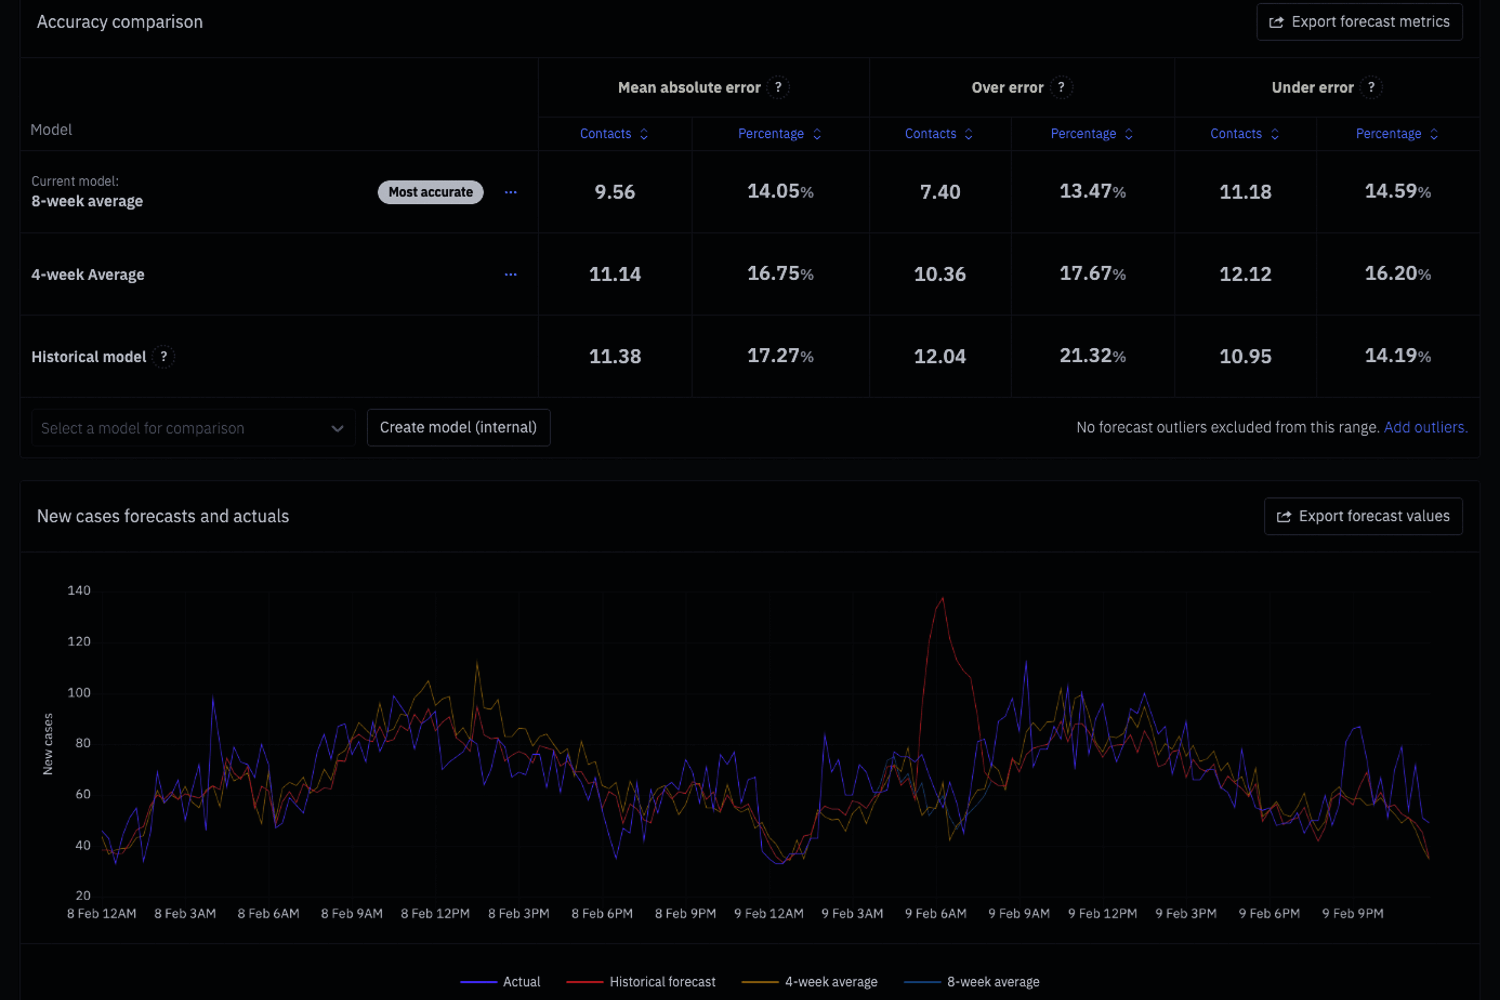
Task: Open the 4-week Average row options menu
Action: pos(511,275)
